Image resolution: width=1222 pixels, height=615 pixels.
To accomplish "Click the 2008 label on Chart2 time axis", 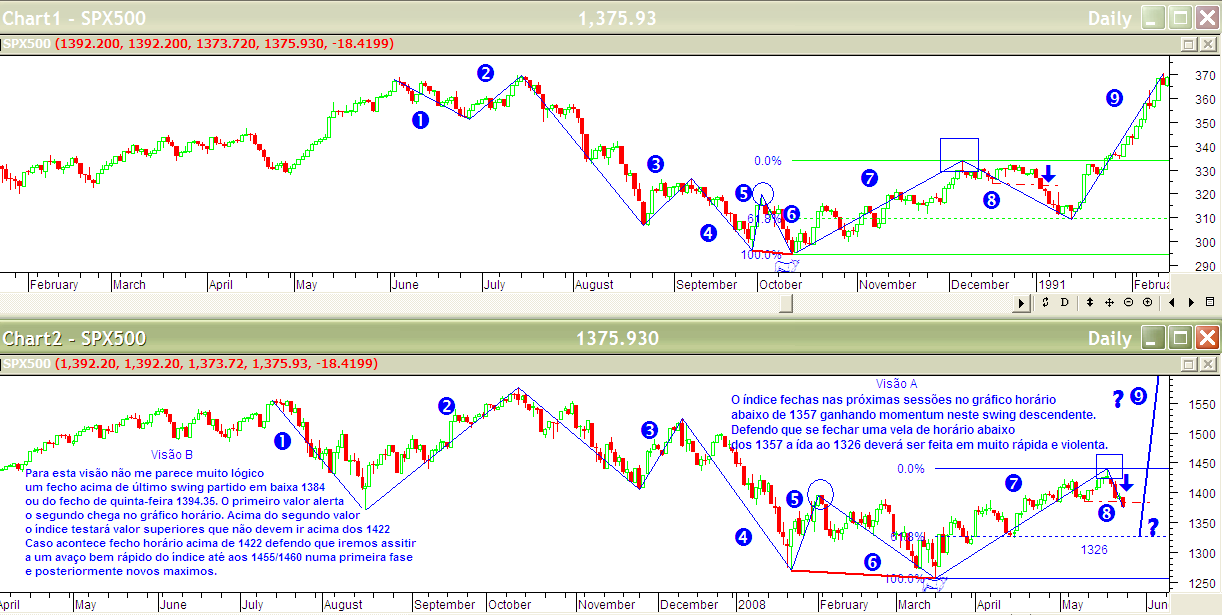I will coord(751,604).
